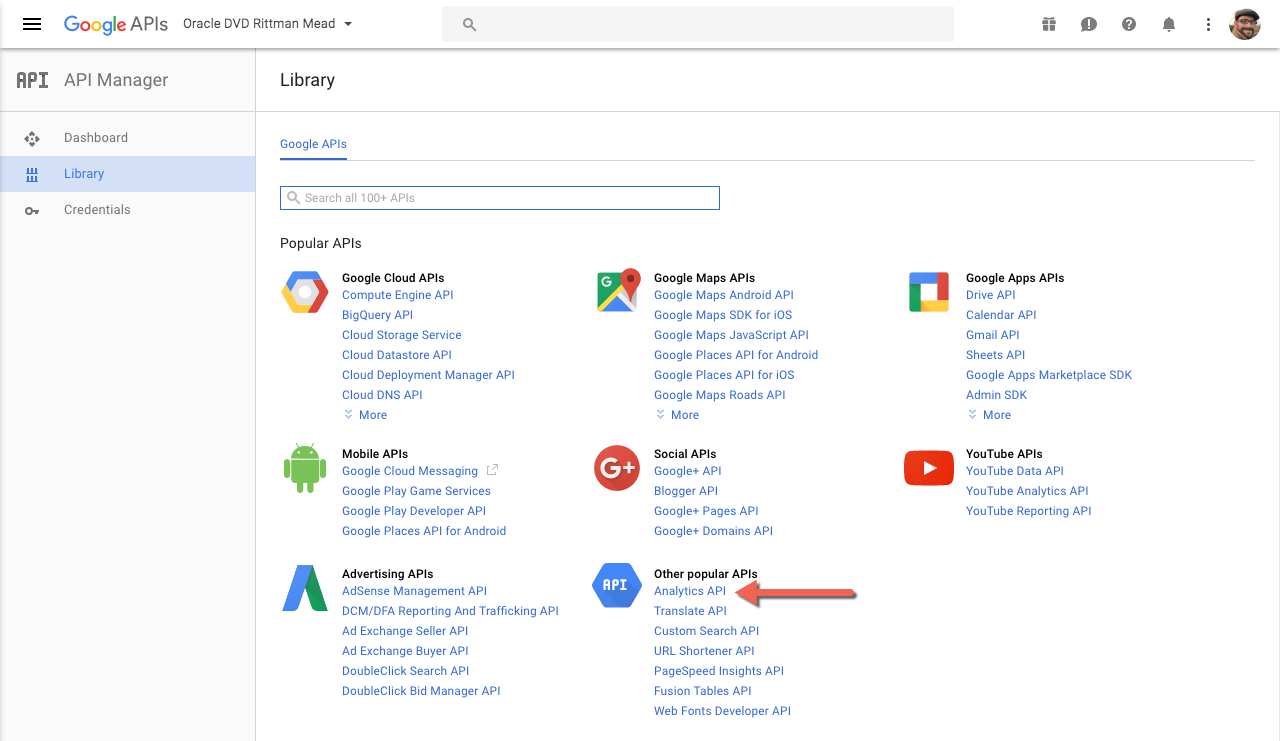Open the three-dot more options menu
Image resolution: width=1280 pixels, height=741 pixels.
(1208, 24)
